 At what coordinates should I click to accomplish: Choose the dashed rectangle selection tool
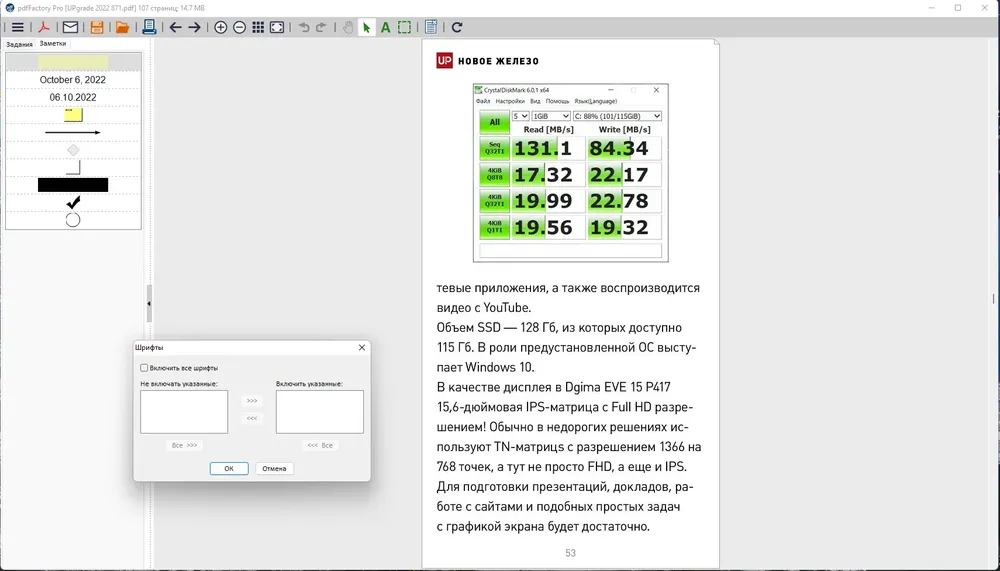[404, 27]
